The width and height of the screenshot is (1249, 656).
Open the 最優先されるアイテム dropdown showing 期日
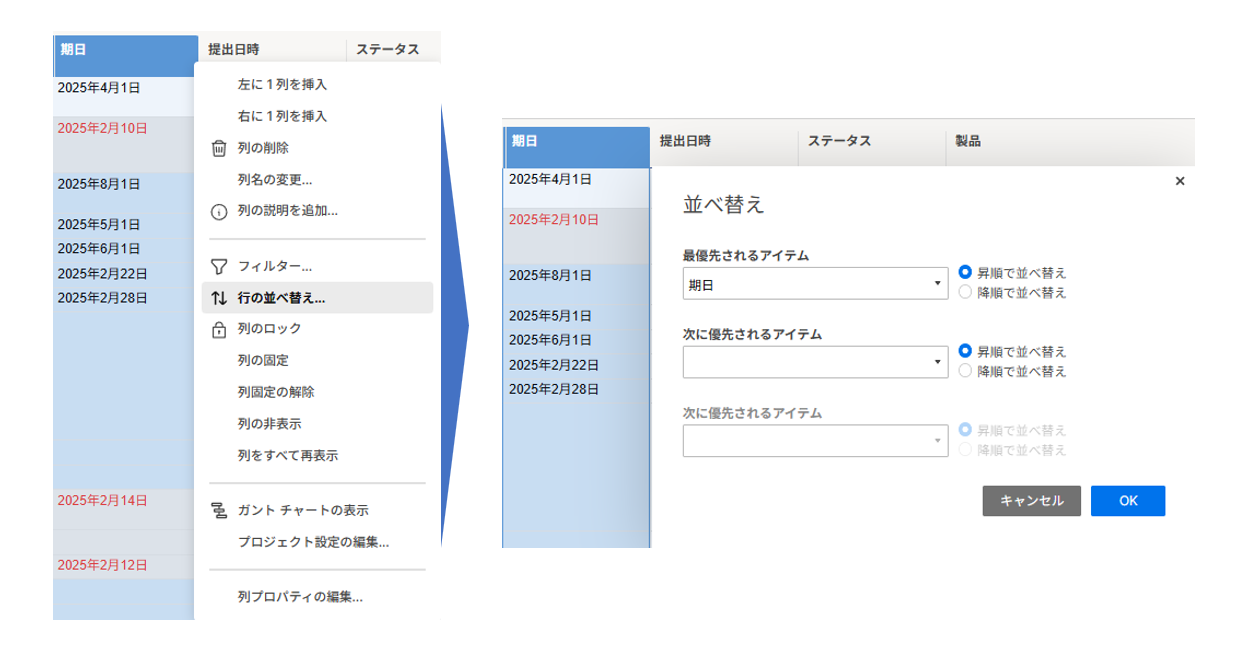pyautogui.click(x=815, y=284)
